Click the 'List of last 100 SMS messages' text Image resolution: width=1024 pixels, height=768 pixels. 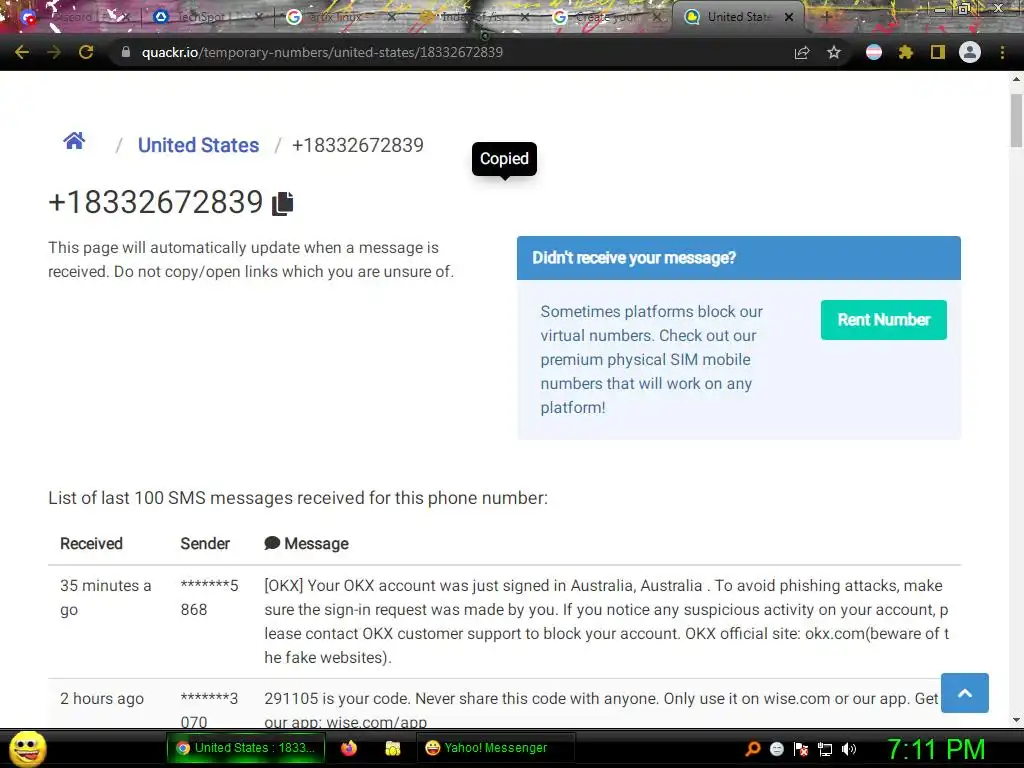(x=298, y=498)
